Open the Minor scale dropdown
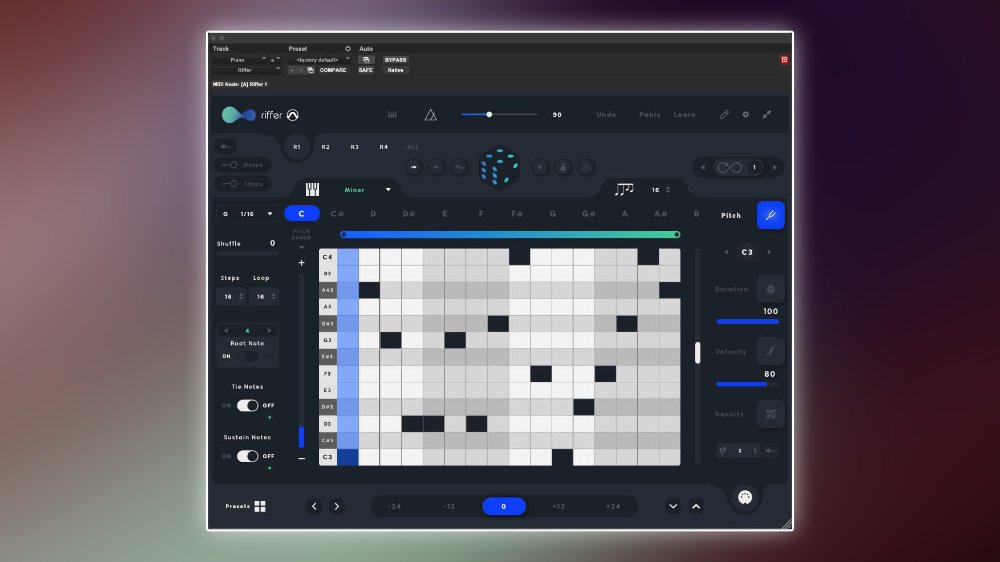Viewport: 1000px width, 562px height. (x=367, y=189)
